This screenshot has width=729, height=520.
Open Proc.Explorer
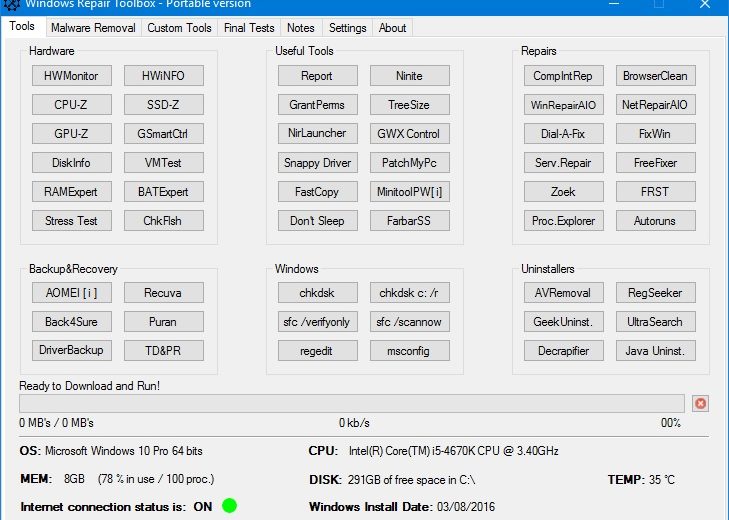(x=563, y=220)
